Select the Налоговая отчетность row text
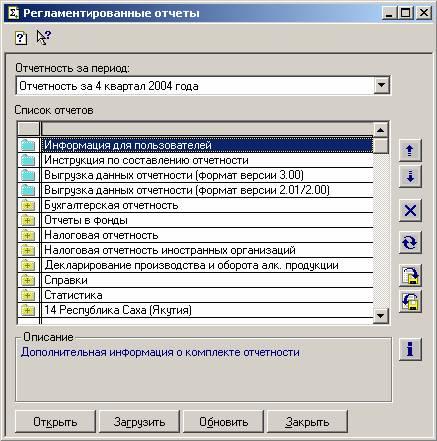 tap(101, 235)
